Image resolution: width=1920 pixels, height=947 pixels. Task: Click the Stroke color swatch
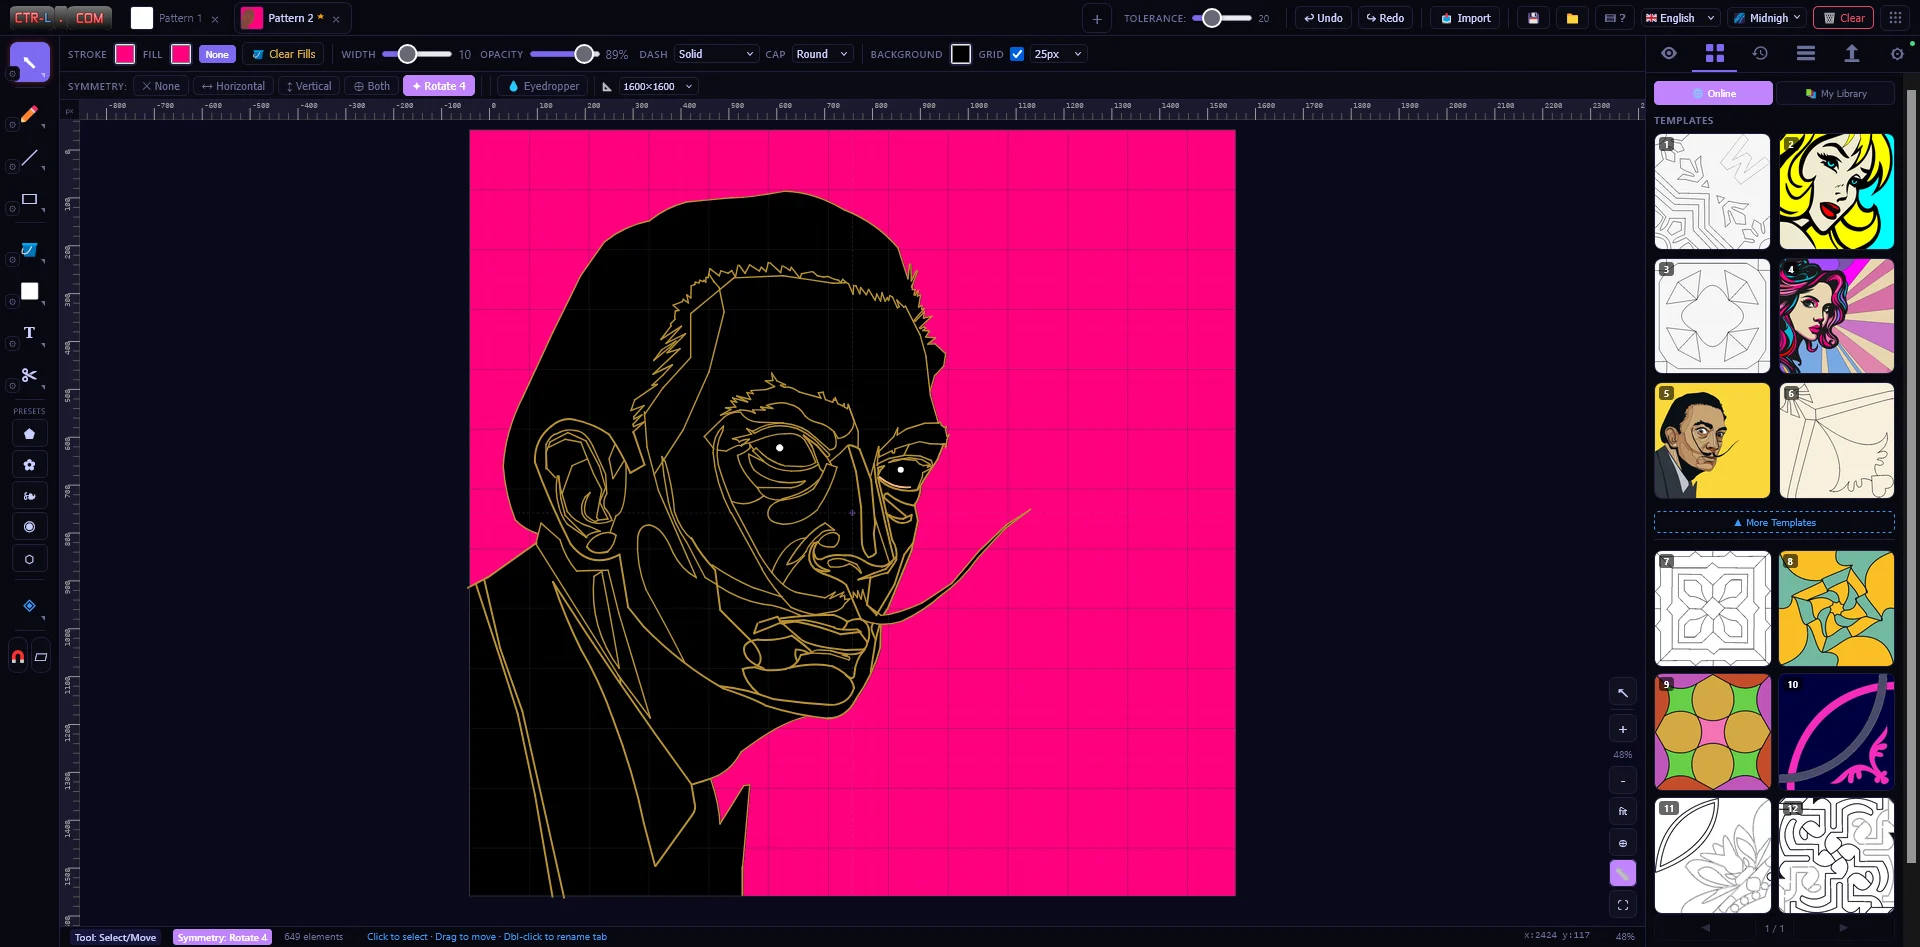coord(125,54)
